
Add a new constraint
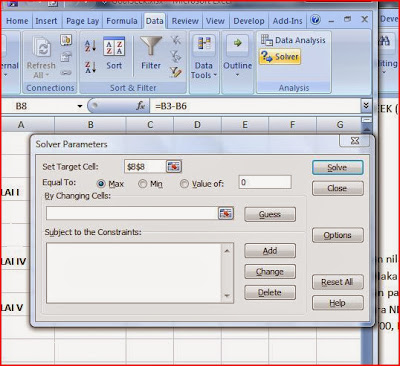(x=270, y=251)
